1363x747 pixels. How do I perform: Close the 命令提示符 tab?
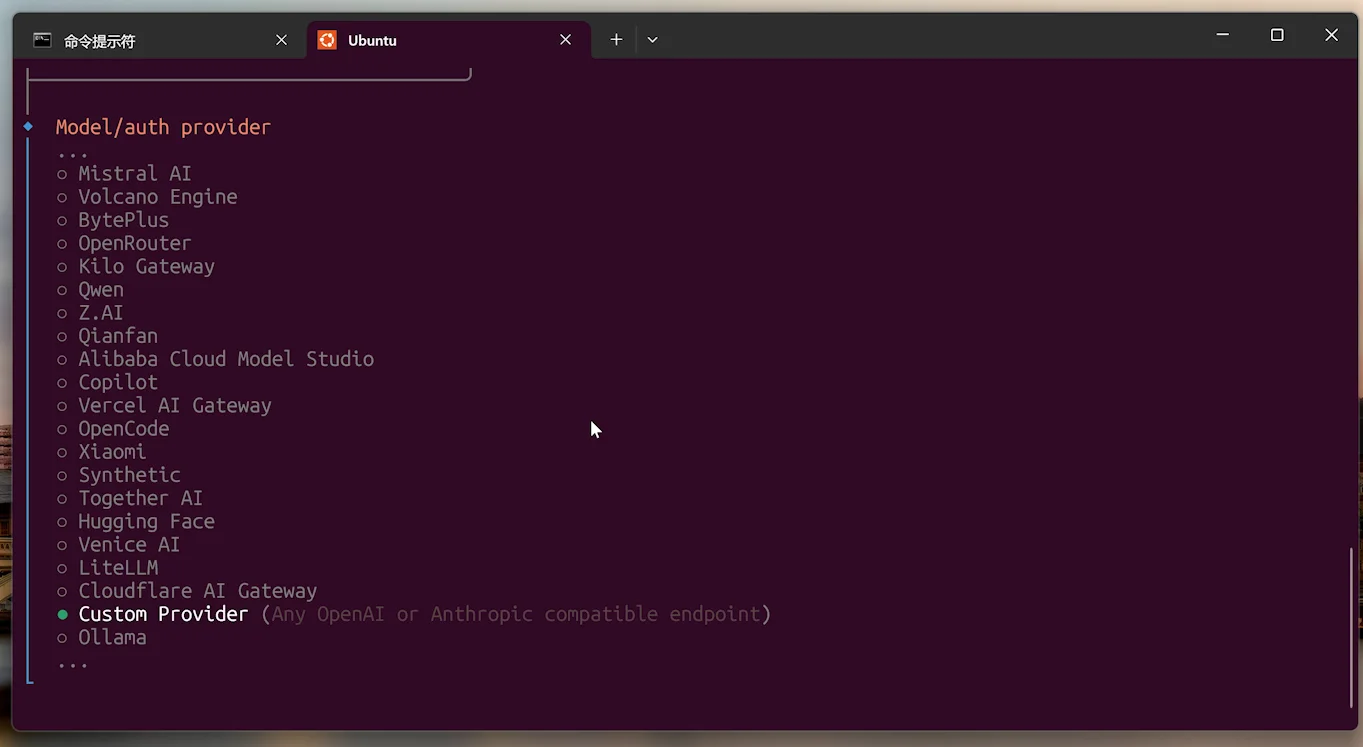click(x=281, y=40)
